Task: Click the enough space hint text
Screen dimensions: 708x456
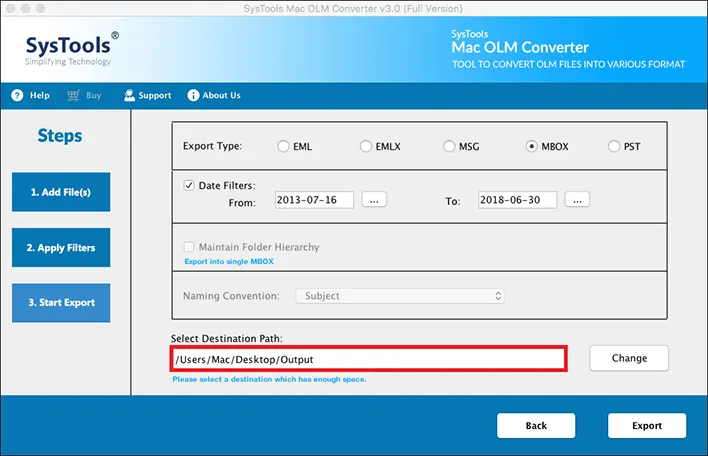Action: tap(270, 379)
